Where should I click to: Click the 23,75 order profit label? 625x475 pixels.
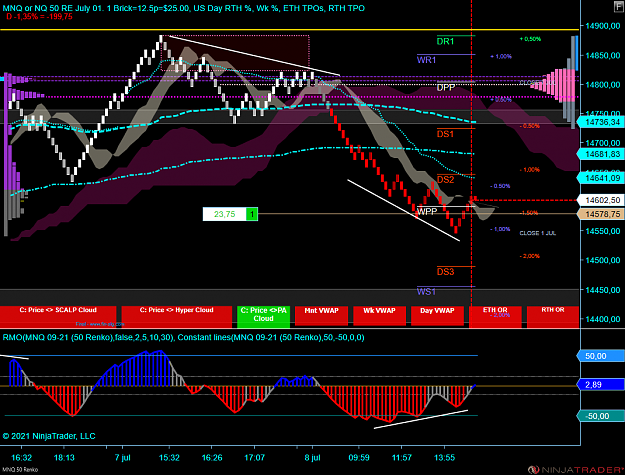tap(224, 214)
